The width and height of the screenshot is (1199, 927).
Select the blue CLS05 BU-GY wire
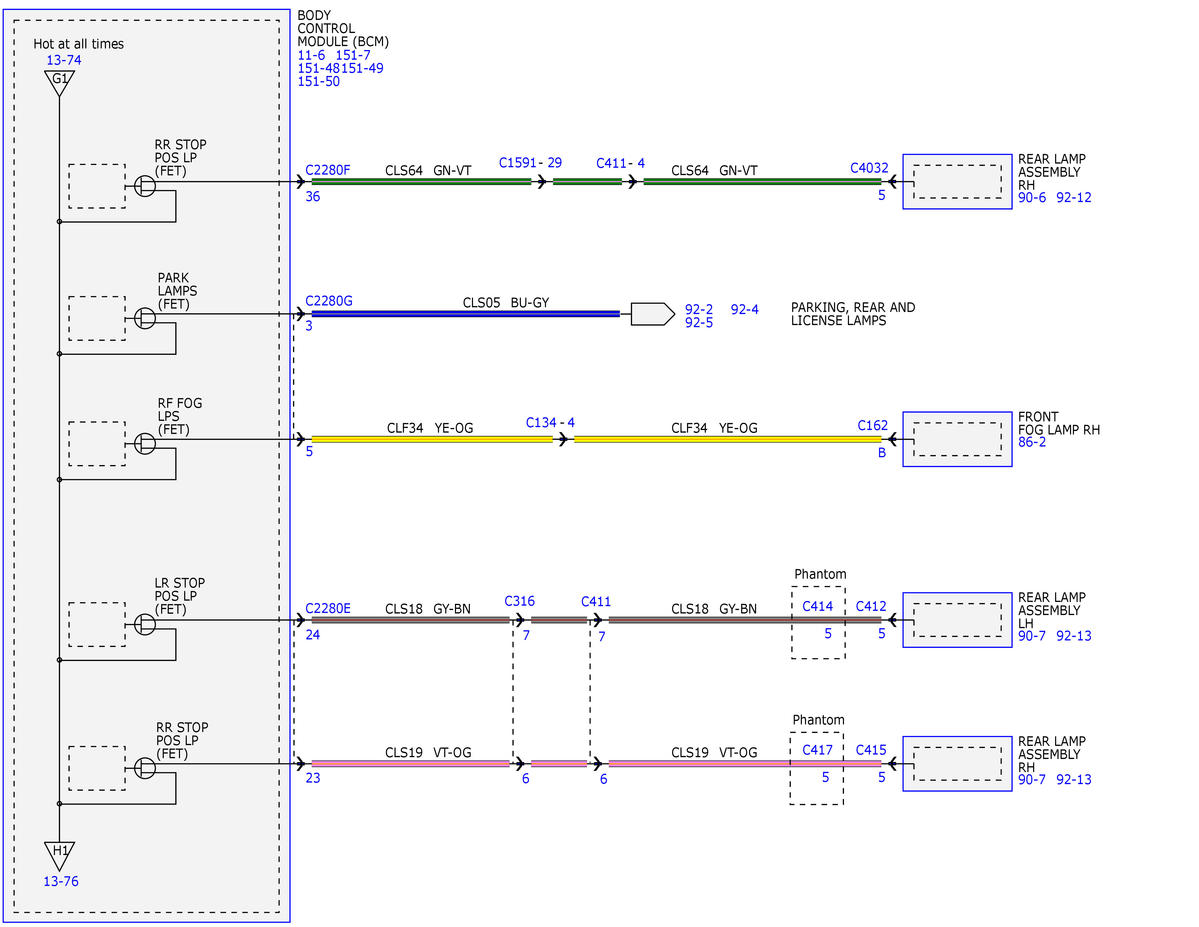[x=466, y=314]
